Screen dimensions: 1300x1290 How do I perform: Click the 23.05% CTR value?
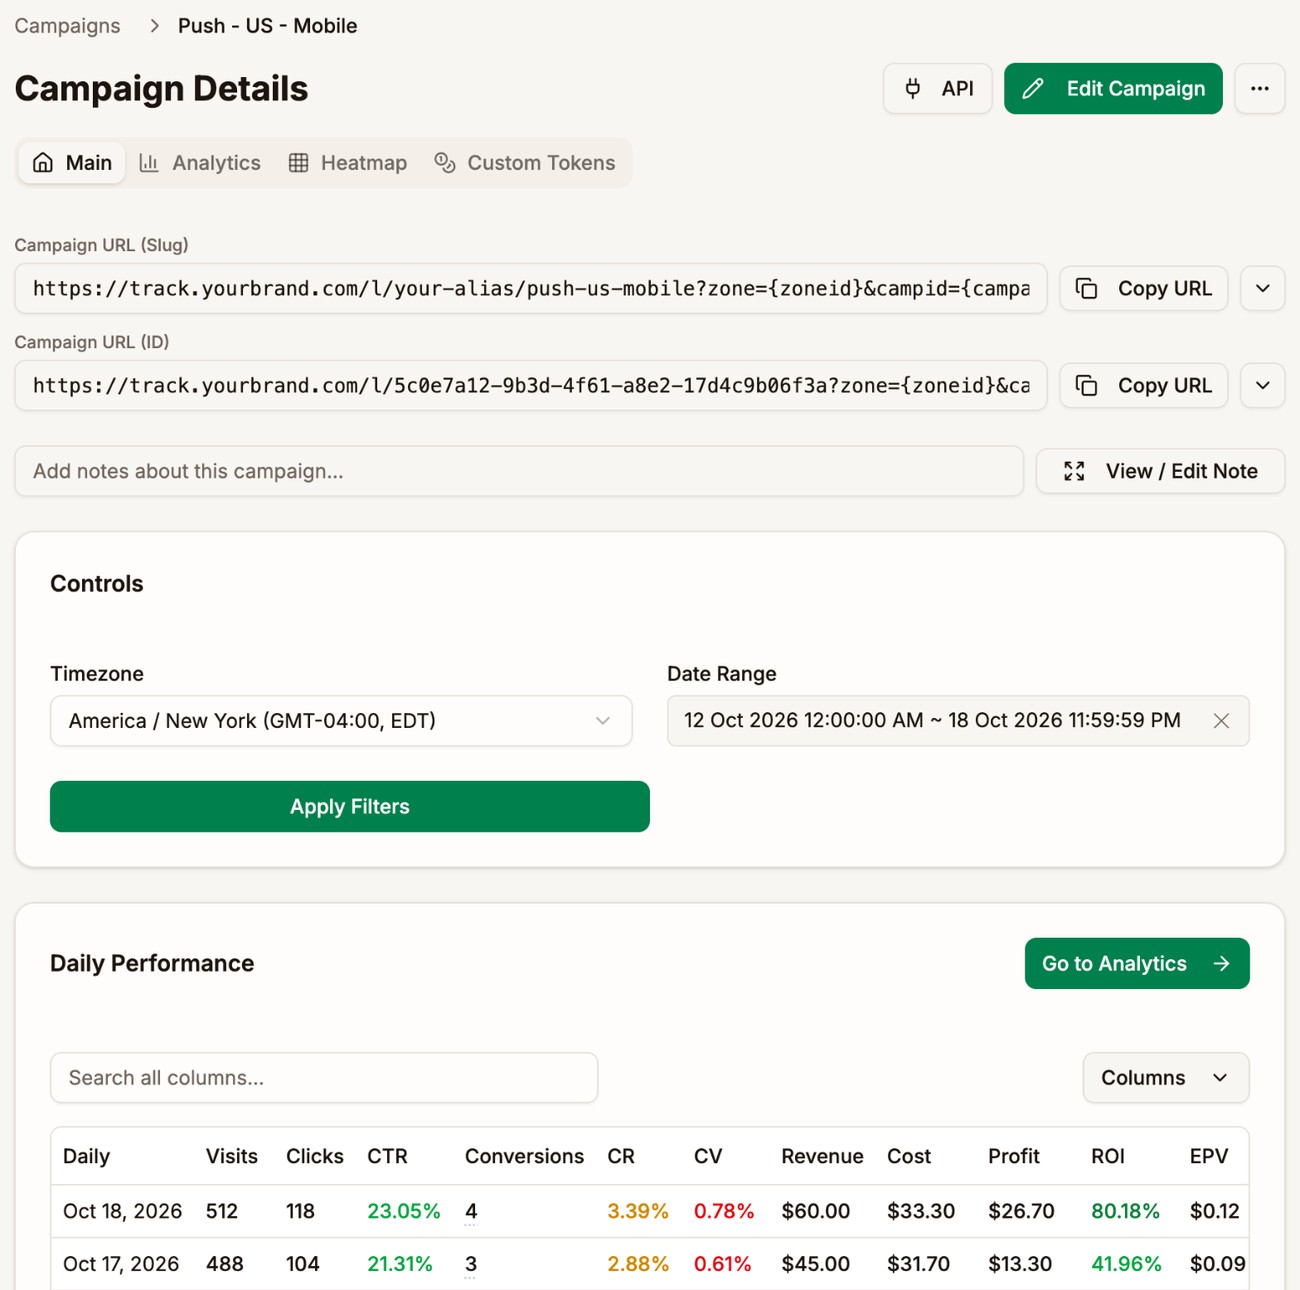(403, 1212)
